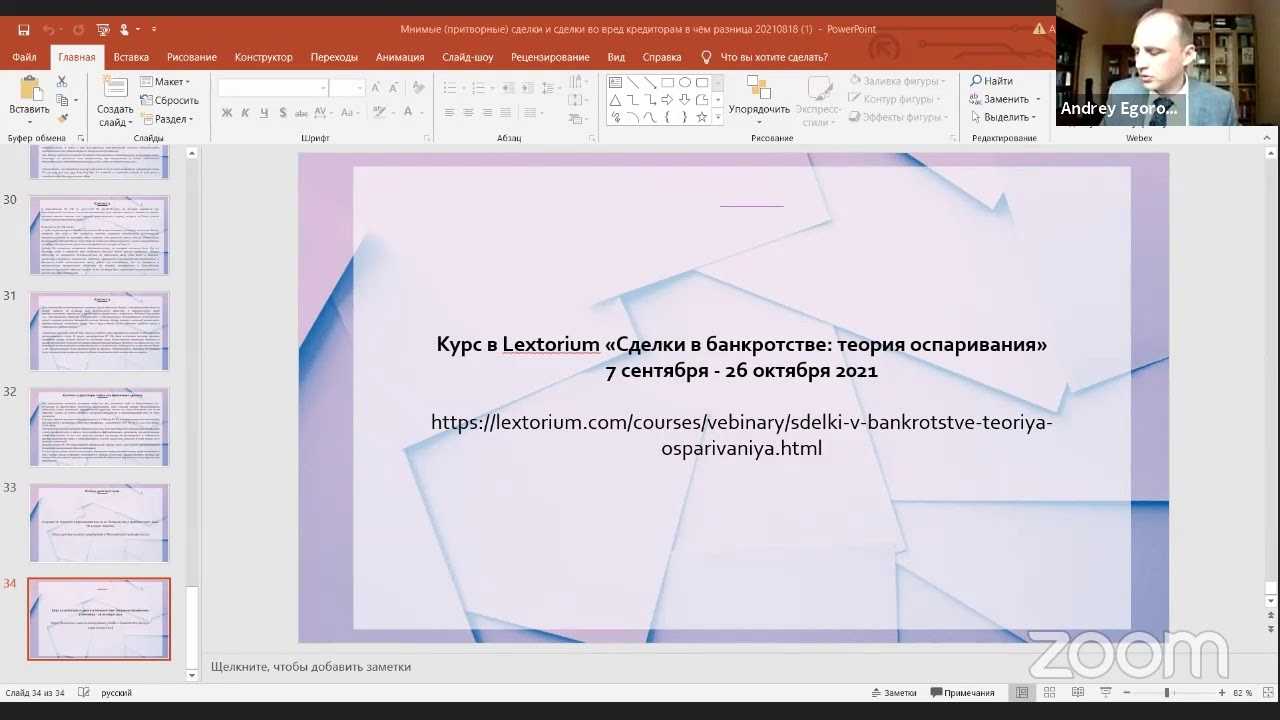Click the Redo icon in the title bar
1280x720 pixels.
click(x=78, y=30)
